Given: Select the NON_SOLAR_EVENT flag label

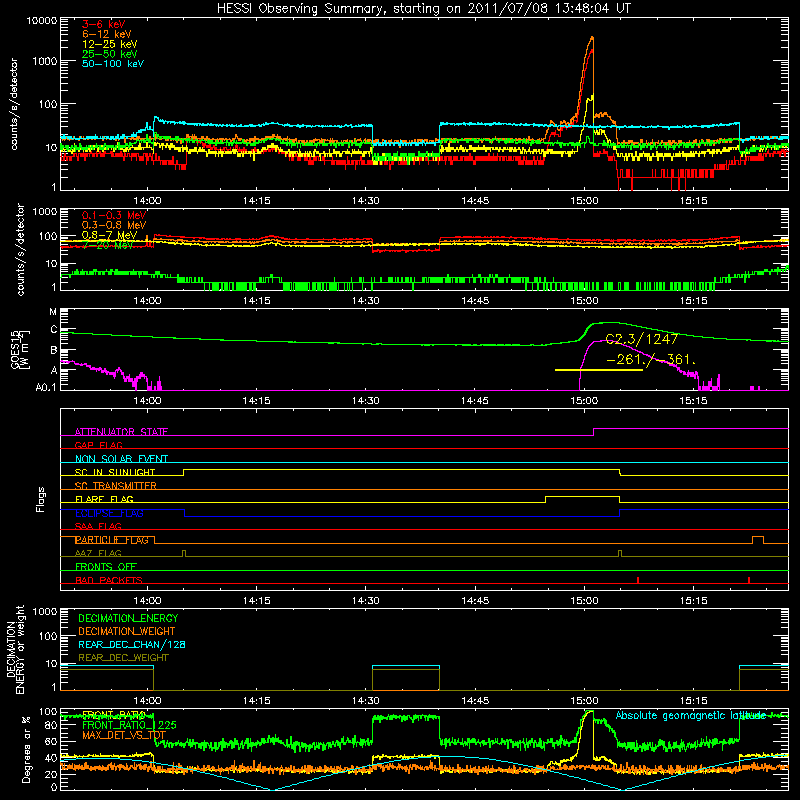Looking at the screenshot, I should (x=121, y=459).
